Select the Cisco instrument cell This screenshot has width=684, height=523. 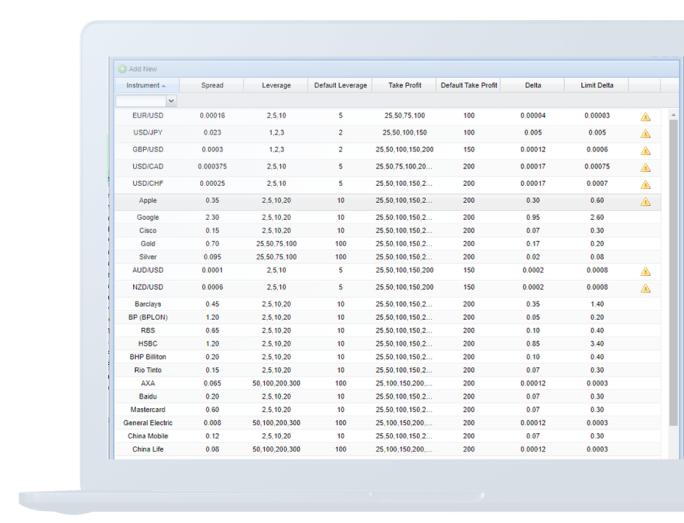[147, 230]
